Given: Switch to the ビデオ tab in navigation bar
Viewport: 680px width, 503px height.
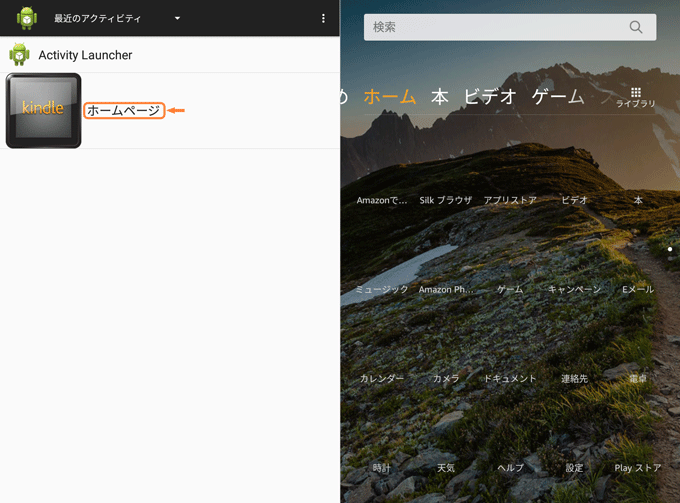Looking at the screenshot, I should point(490,96).
